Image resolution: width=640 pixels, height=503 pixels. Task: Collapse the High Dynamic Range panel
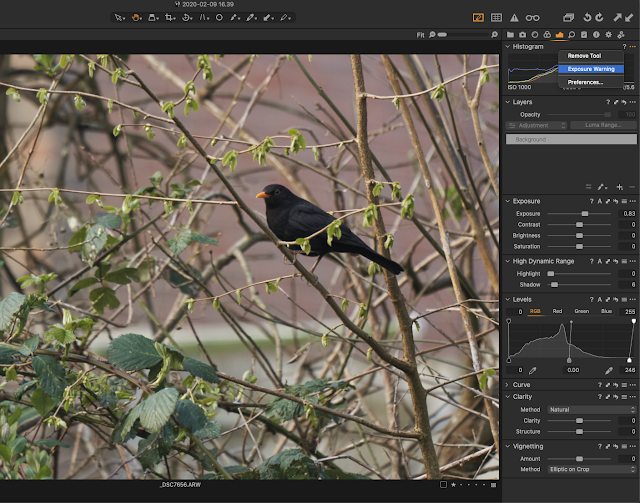tap(508, 261)
